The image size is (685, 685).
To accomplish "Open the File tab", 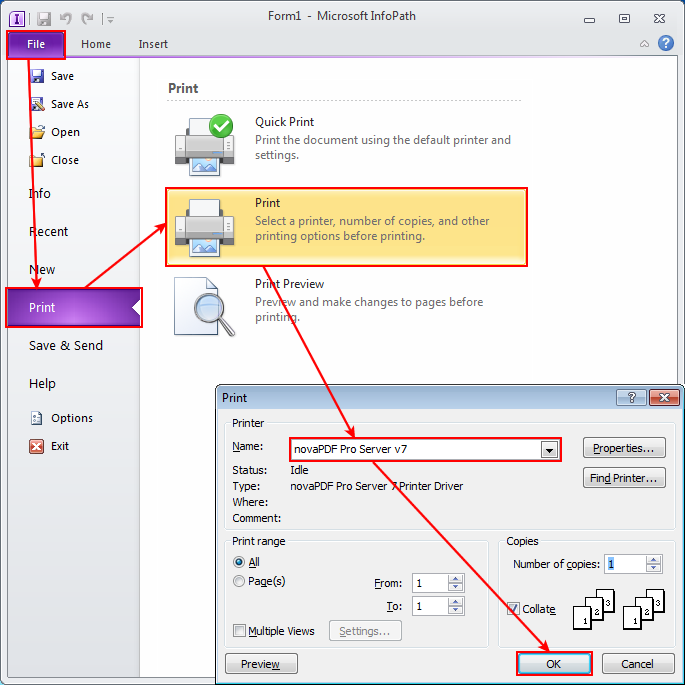I will [x=36, y=44].
